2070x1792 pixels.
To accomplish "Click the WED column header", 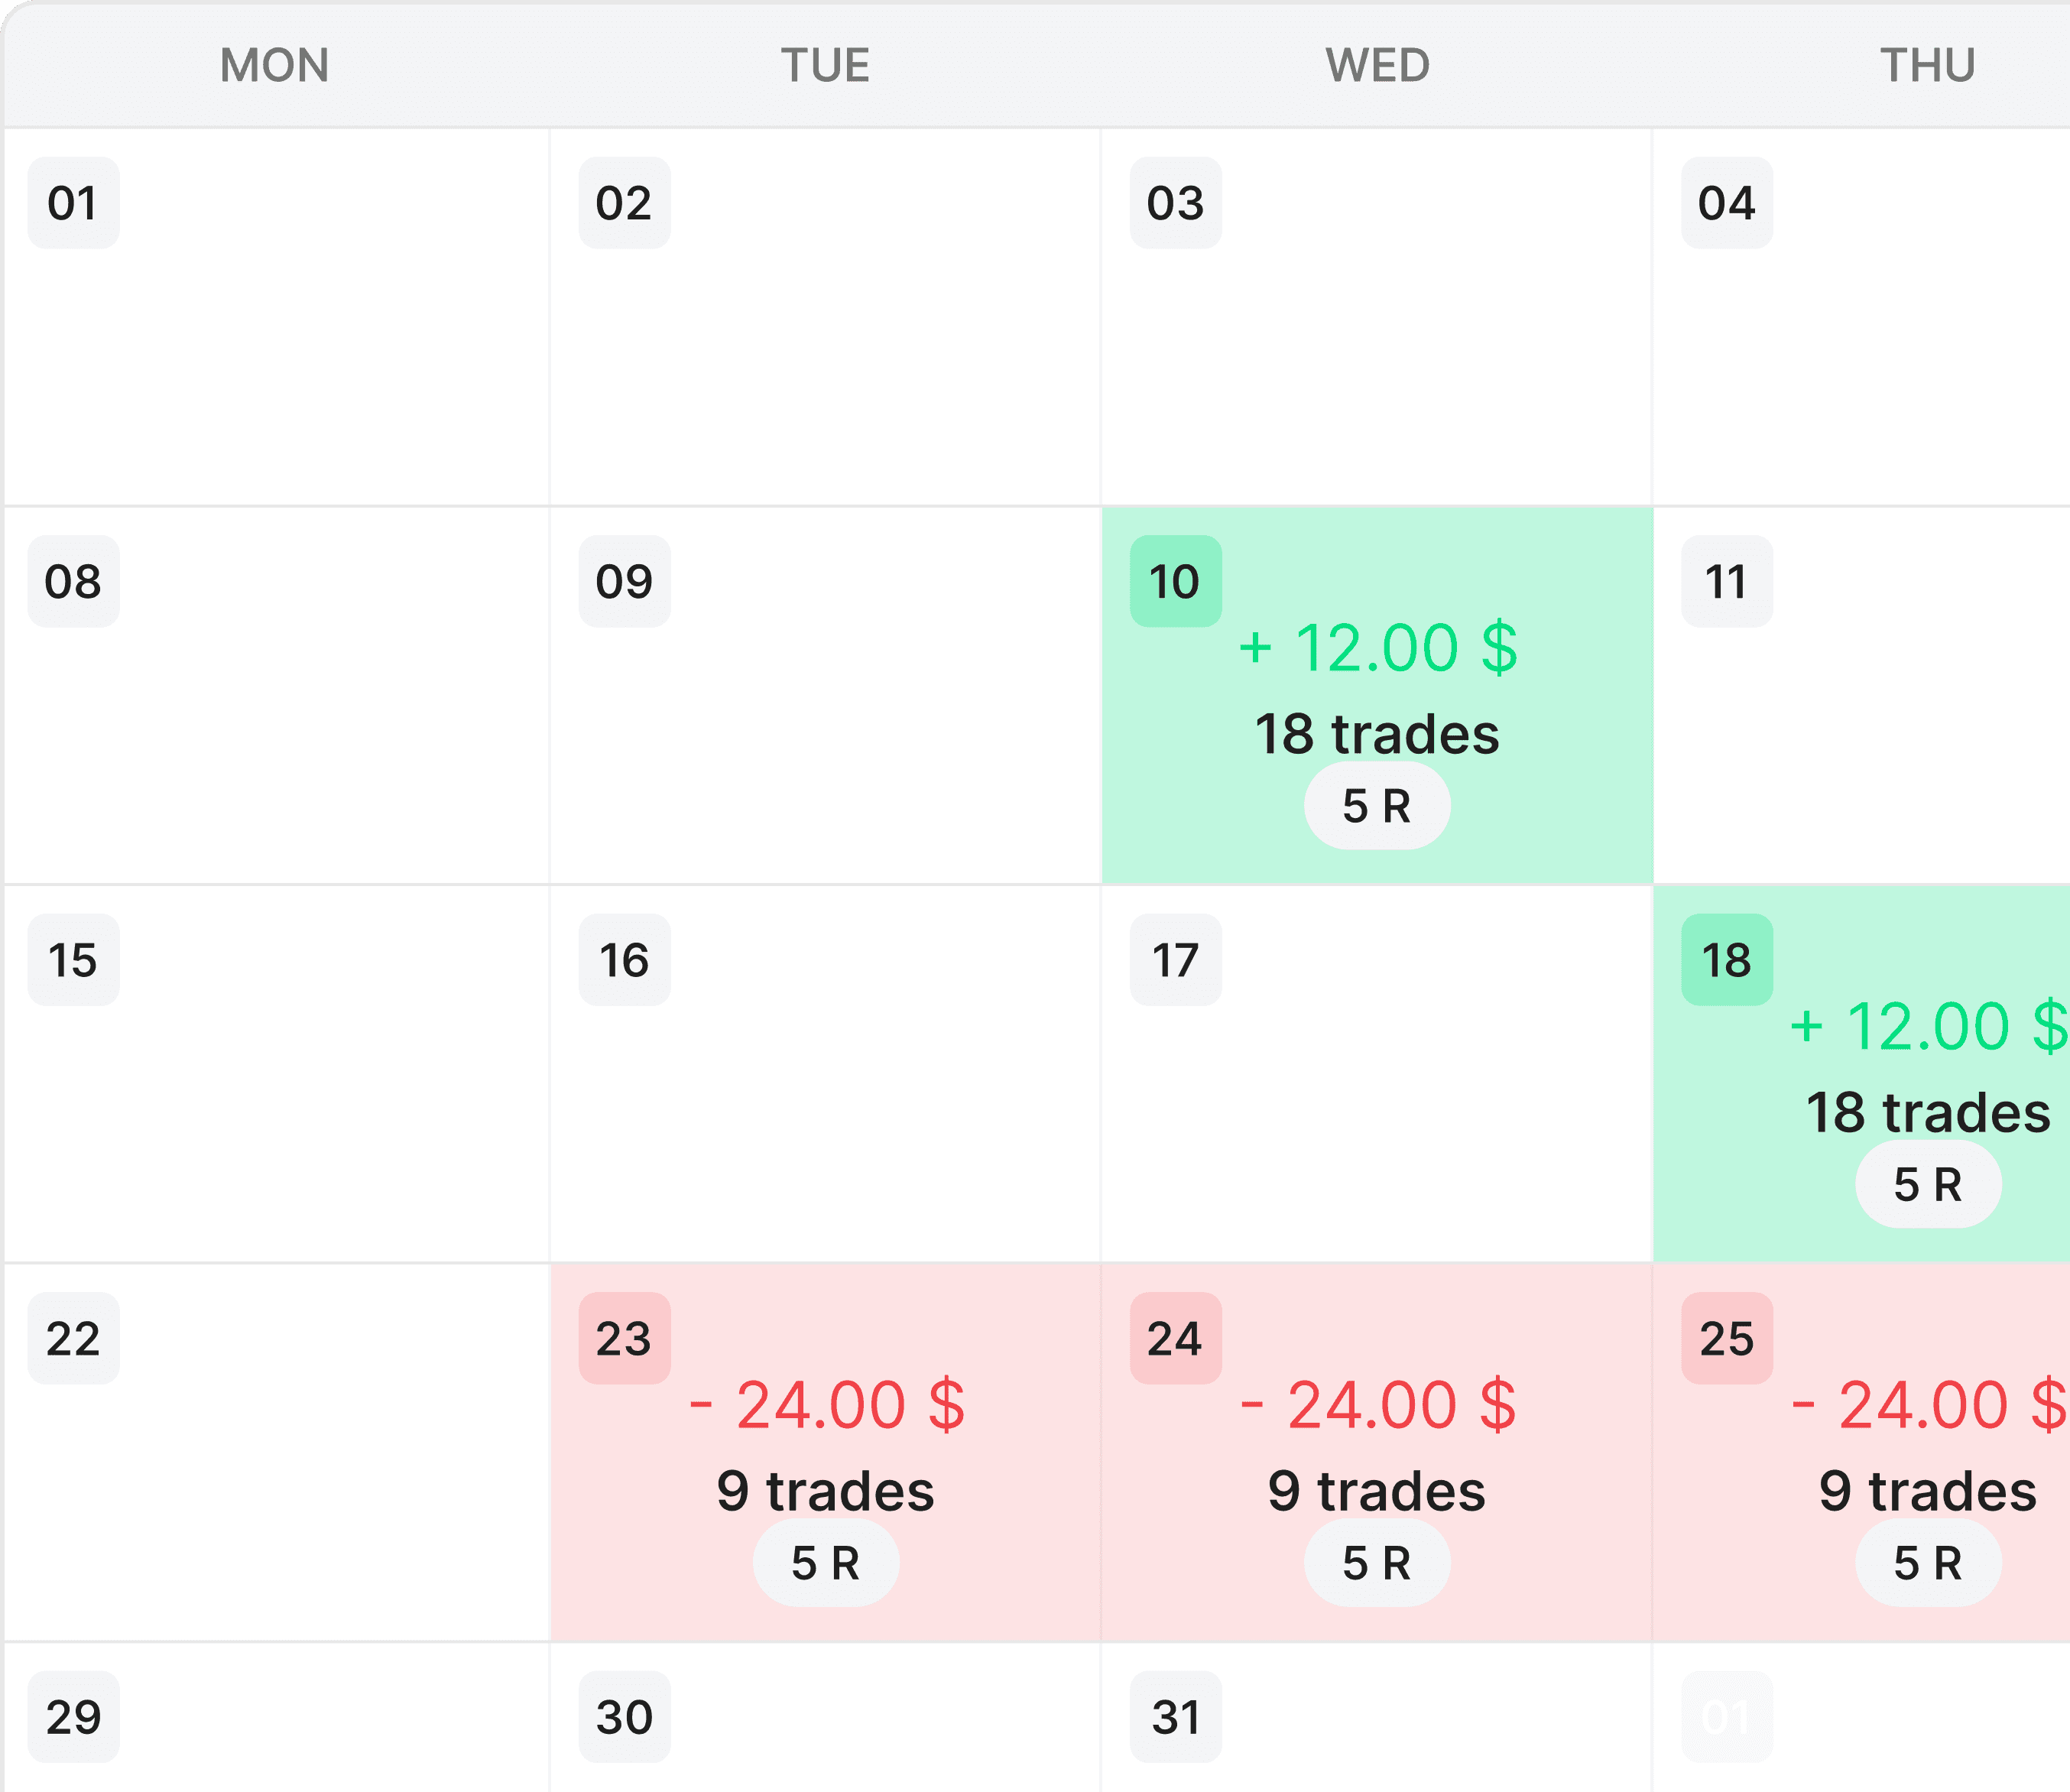I will (1377, 65).
